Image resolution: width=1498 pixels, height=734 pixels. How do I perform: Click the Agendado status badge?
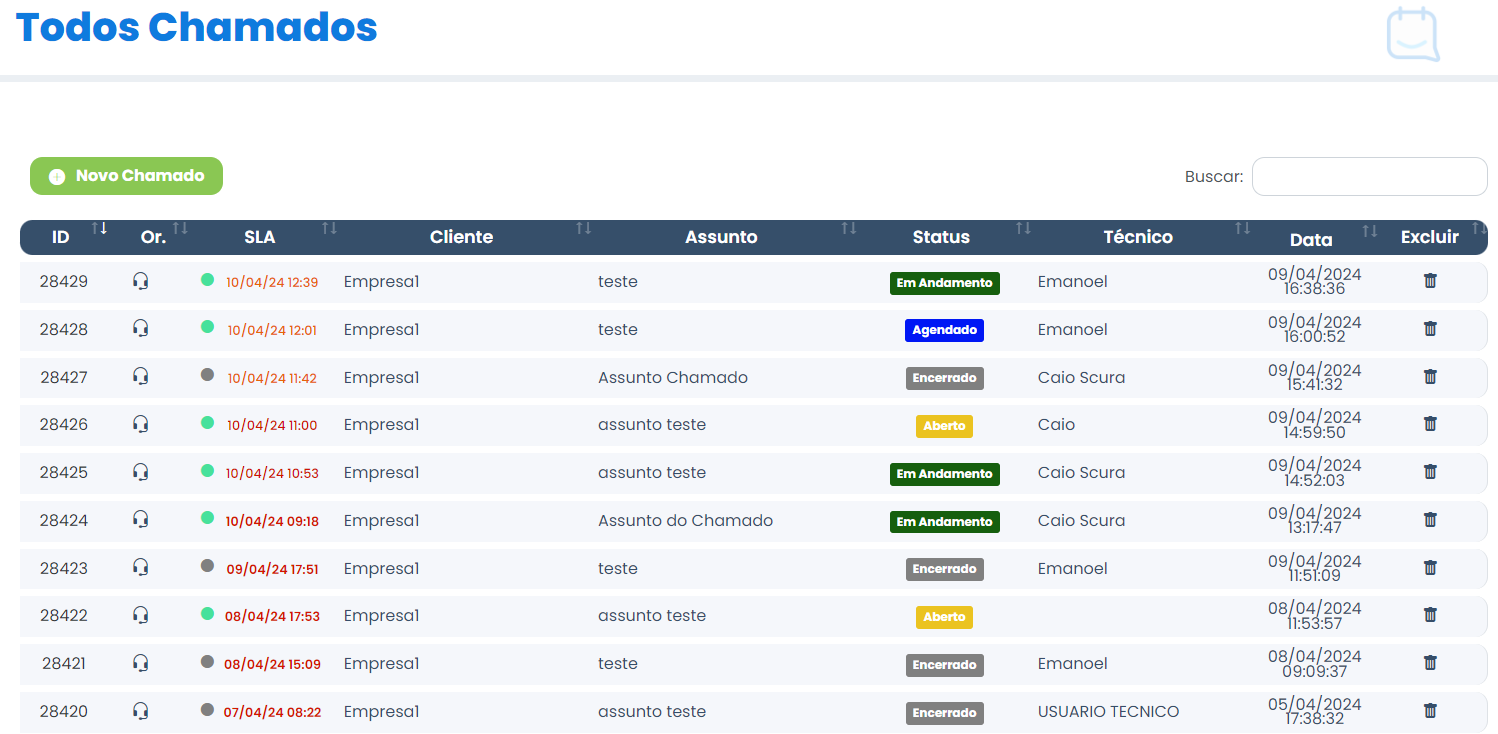point(944,330)
